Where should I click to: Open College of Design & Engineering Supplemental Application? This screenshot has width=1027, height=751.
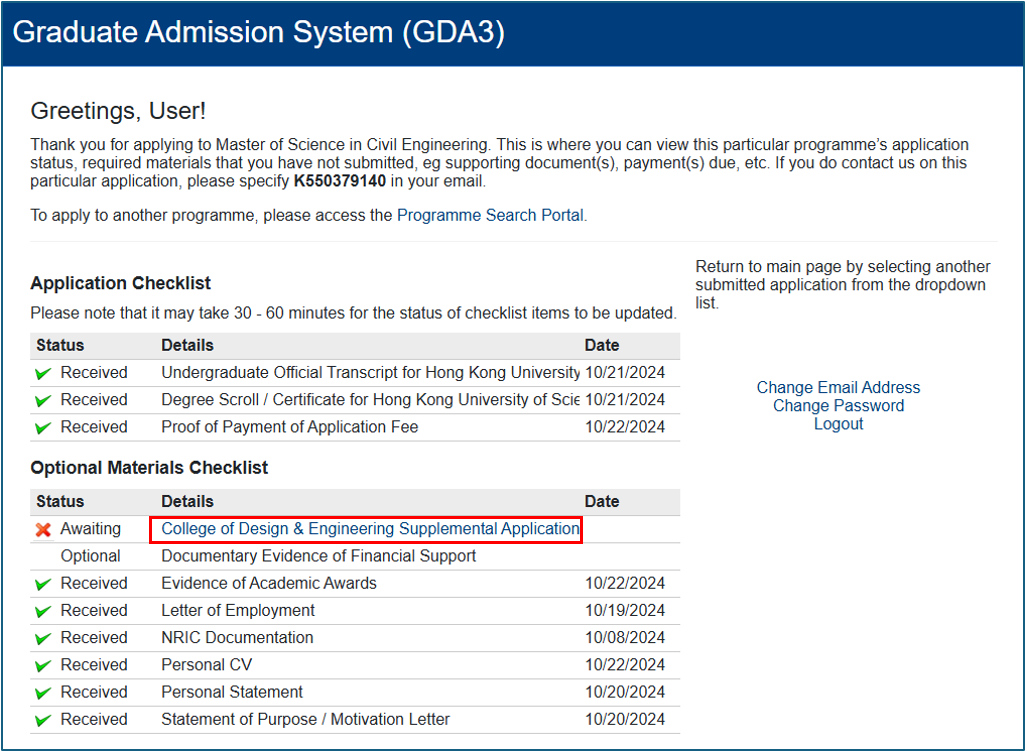370,529
